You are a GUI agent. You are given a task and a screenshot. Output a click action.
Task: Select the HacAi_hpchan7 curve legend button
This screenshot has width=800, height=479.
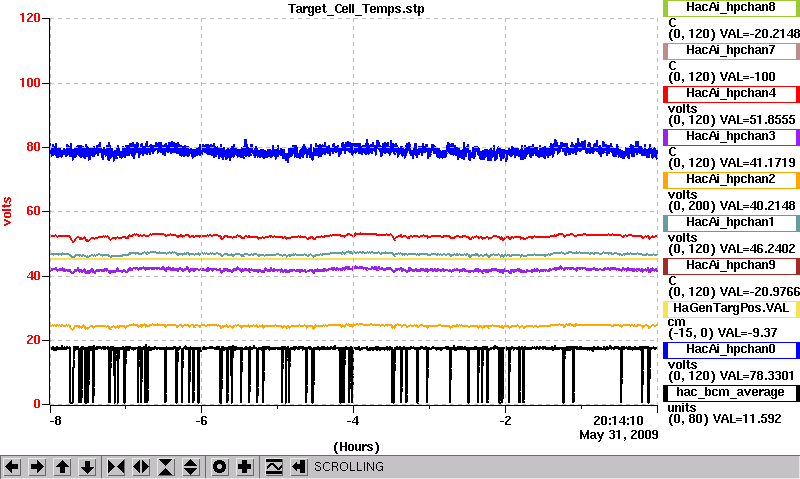pyautogui.click(x=731, y=51)
